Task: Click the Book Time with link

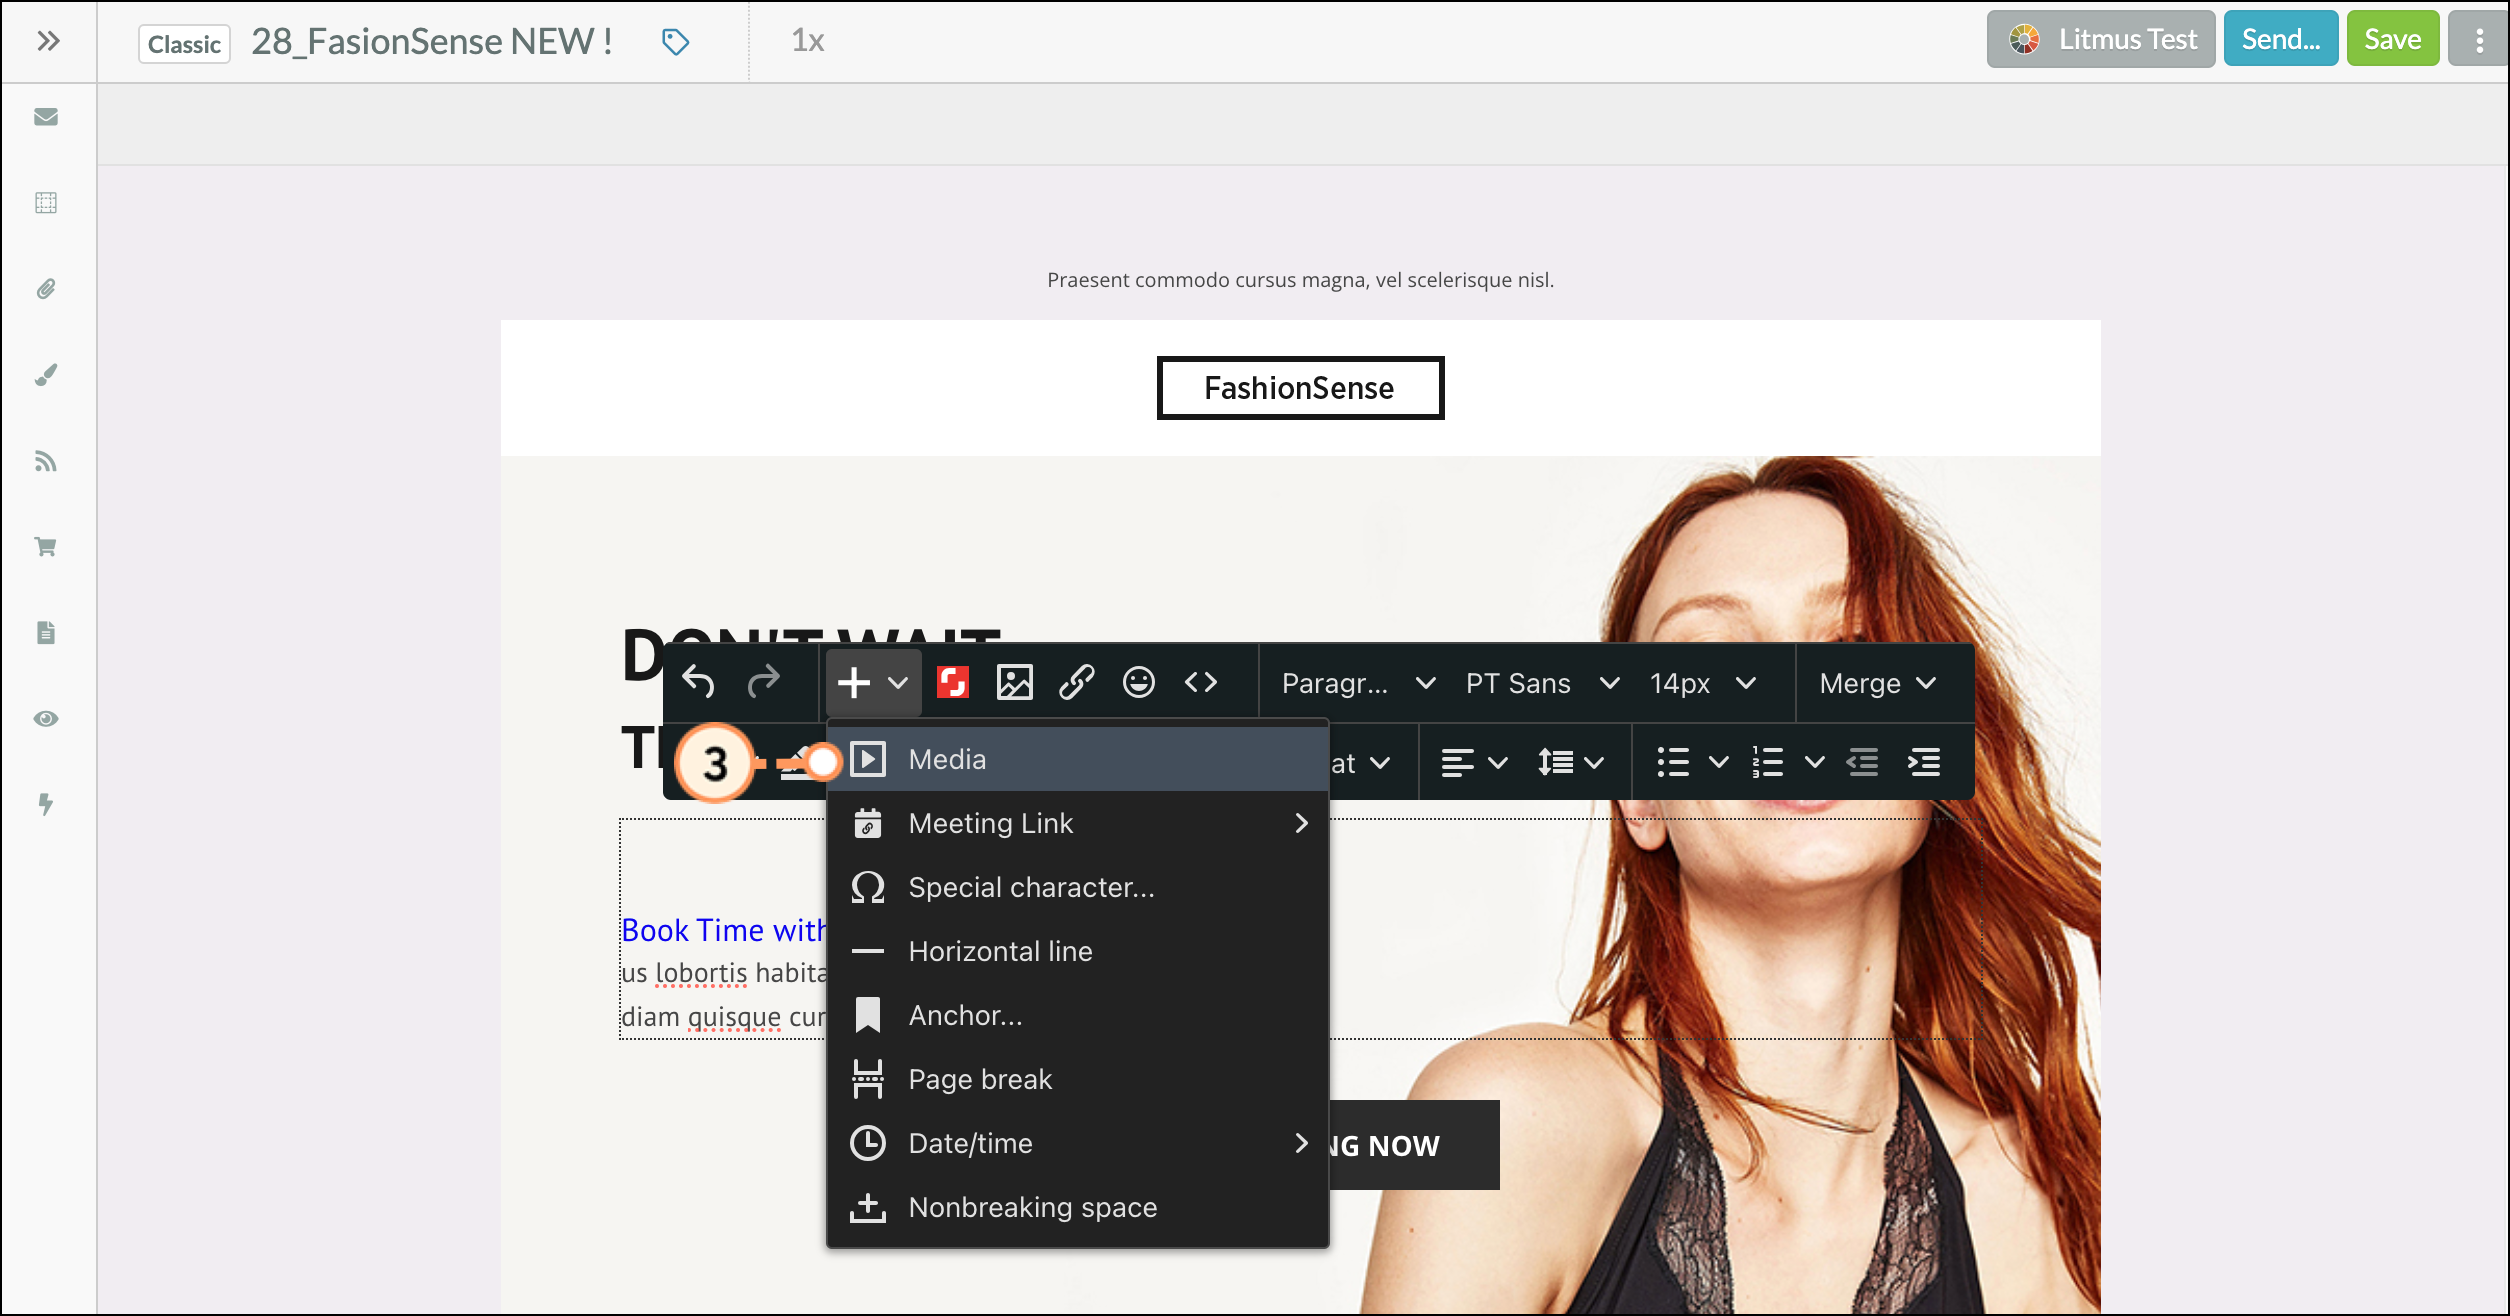Action: tap(723, 930)
